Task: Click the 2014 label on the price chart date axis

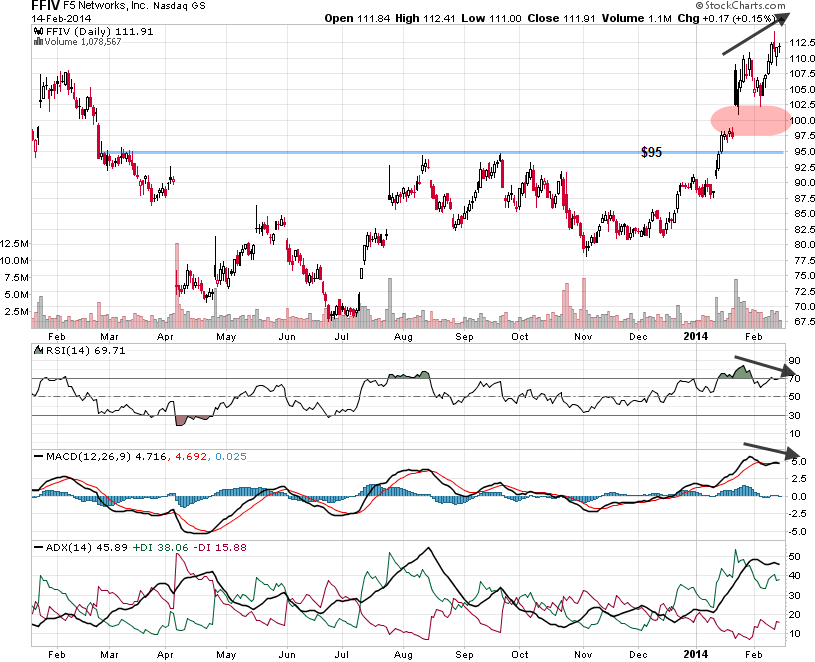Action: tap(696, 337)
